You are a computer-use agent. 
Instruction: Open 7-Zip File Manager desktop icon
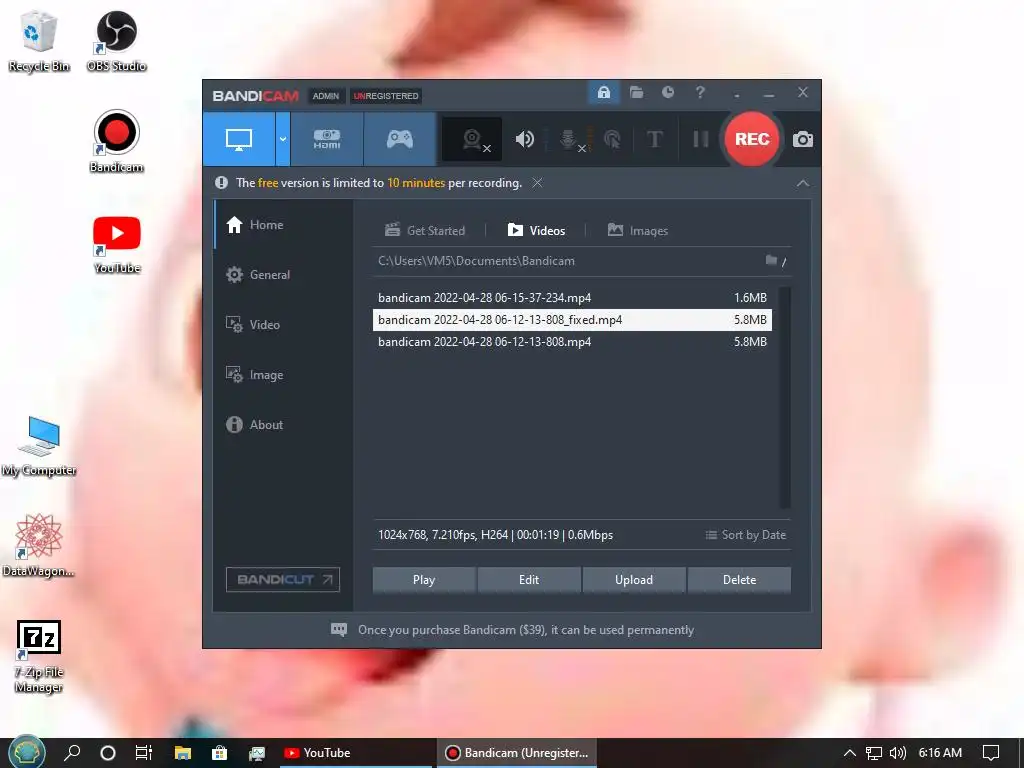point(39,656)
